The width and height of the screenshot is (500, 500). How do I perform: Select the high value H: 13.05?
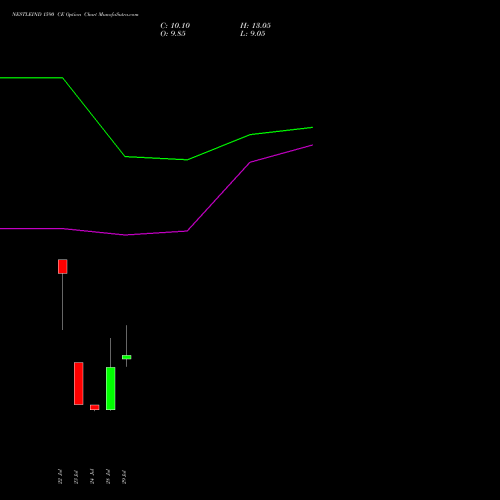(x=255, y=26)
